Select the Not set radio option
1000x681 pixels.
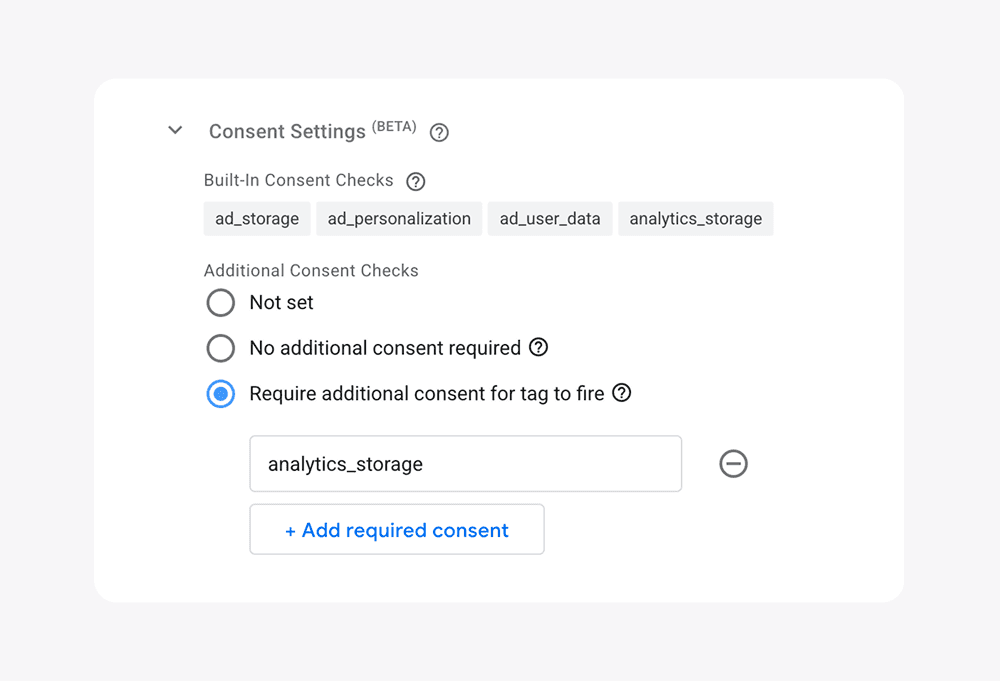220,302
